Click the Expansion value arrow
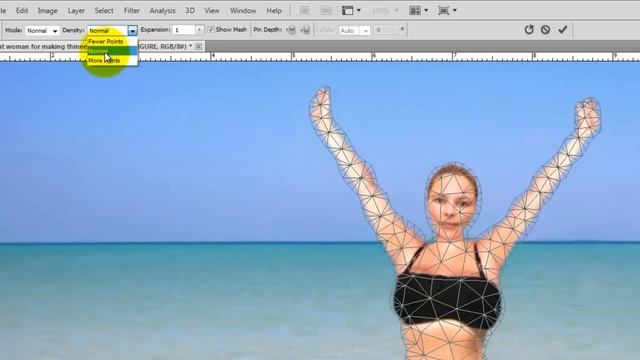Image resolution: width=640 pixels, height=360 pixels. [x=199, y=30]
